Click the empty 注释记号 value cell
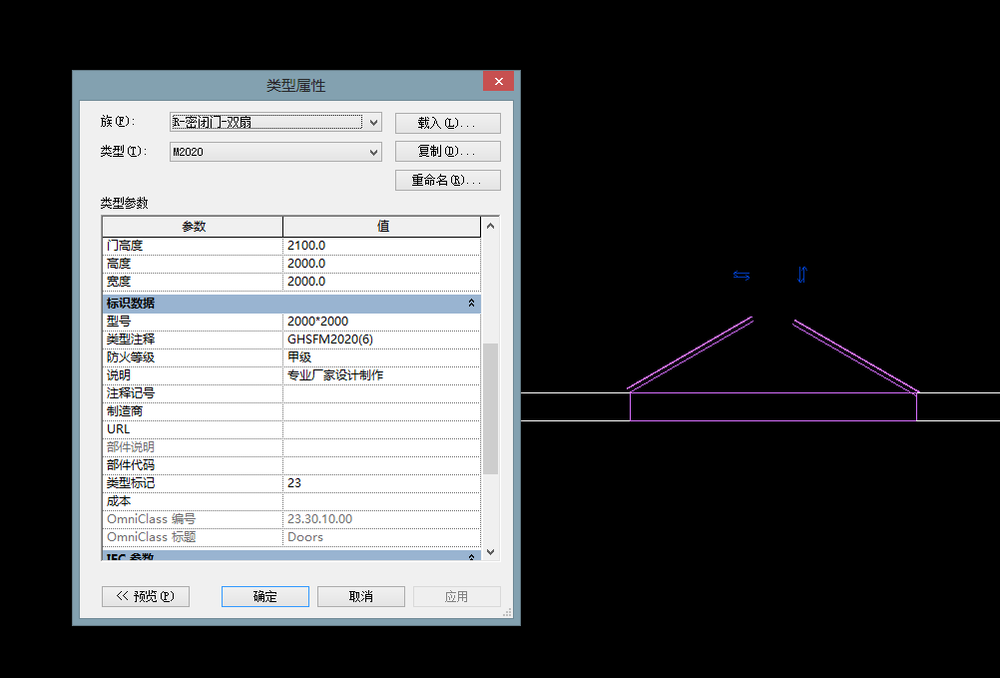This screenshot has width=1000, height=678. [x=381, y=394]
